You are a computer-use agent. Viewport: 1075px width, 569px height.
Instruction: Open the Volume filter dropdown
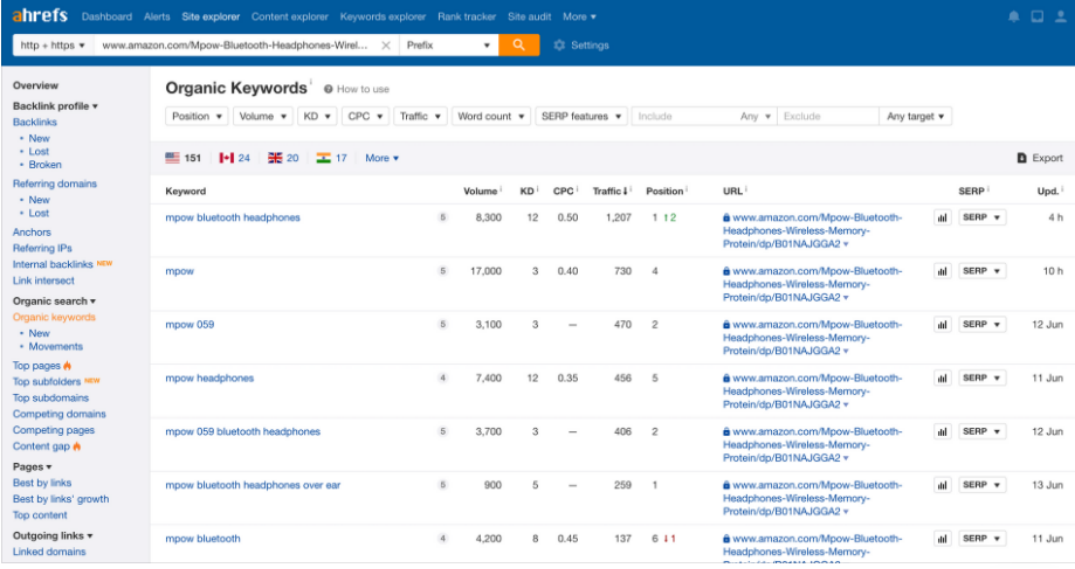coord(263,117)
